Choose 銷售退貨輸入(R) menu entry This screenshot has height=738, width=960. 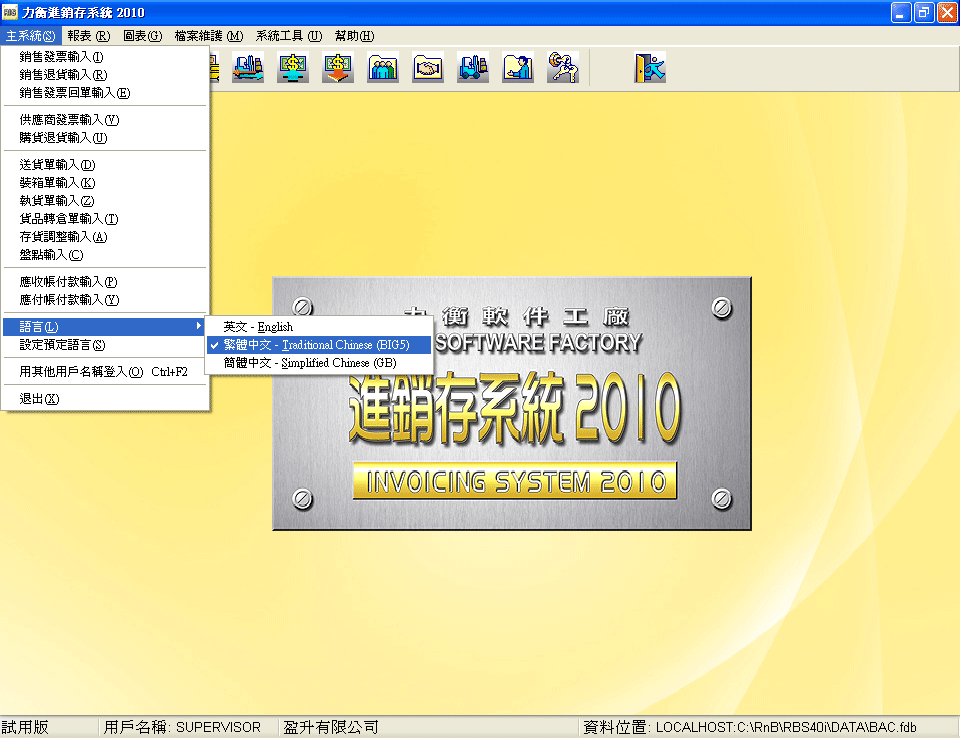coord(105,75)
